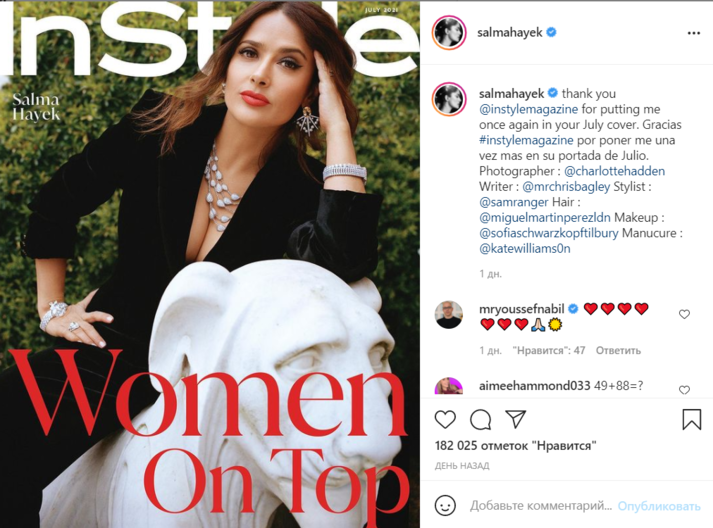Viewport: 713px width, 528px height.
Task: Share the post with the paper plane icon
Action: 516,419
